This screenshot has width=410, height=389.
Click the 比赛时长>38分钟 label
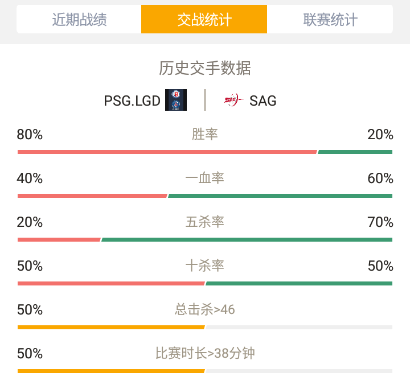(205, 353)
